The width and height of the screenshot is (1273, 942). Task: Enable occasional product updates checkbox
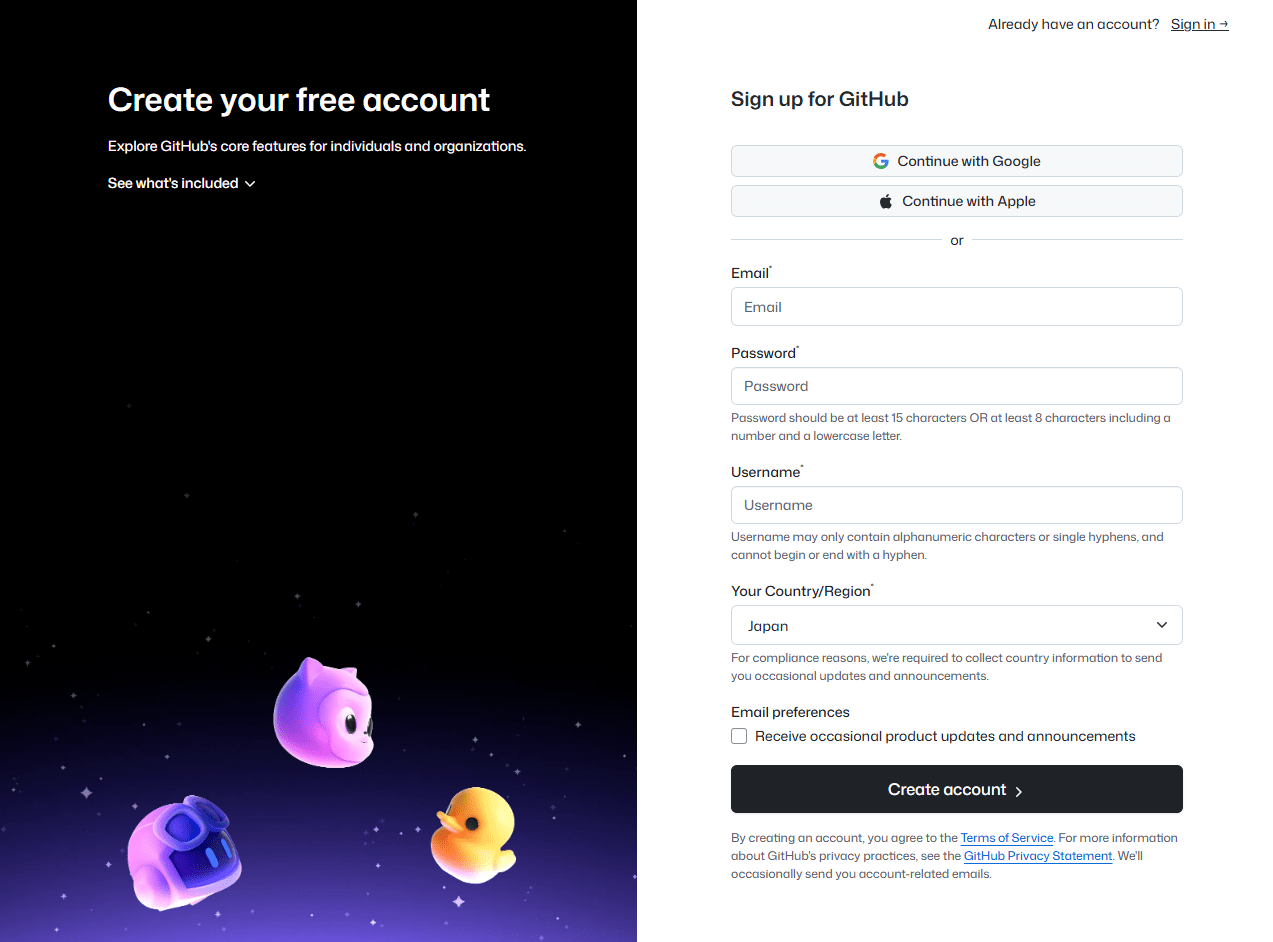[739, 737]
